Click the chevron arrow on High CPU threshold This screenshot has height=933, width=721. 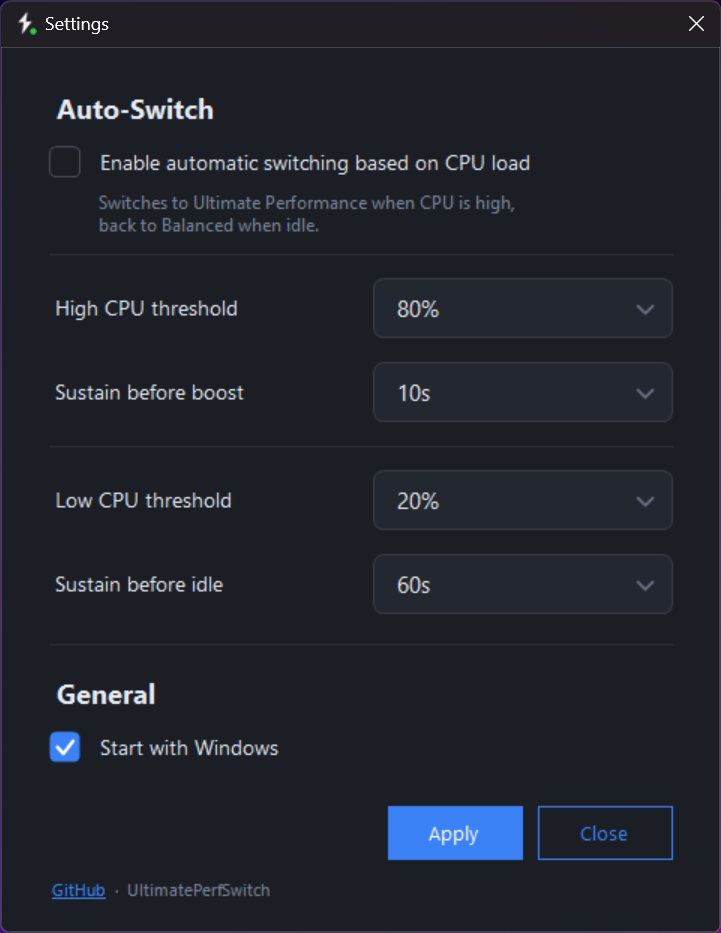click(x=645, y=309)
